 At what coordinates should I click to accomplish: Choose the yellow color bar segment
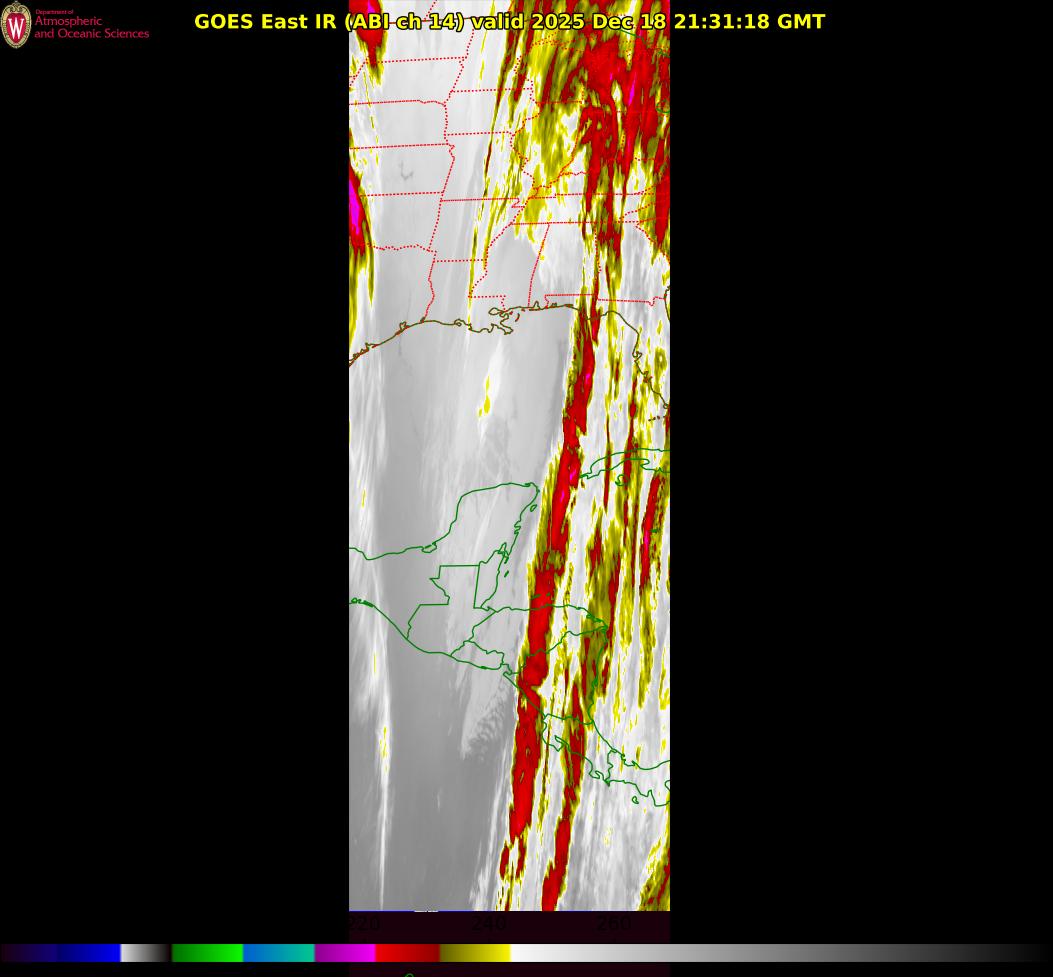coord(476,953)
